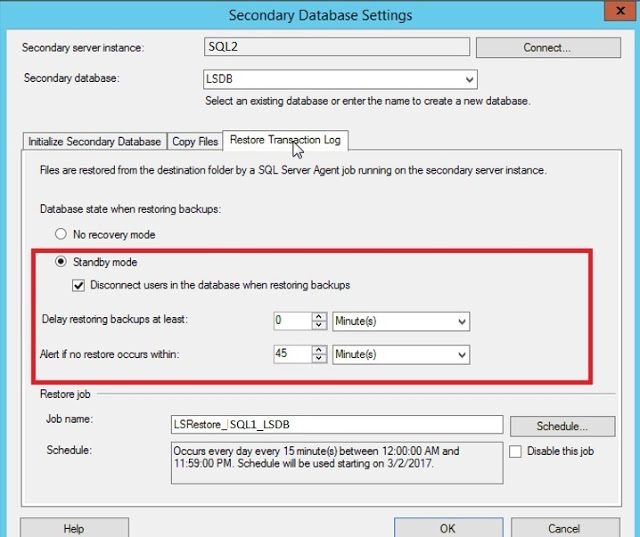Decrease the alert restore threshold value
The height and width of the screenshot is (537, 640).
[x=319, y=358]
